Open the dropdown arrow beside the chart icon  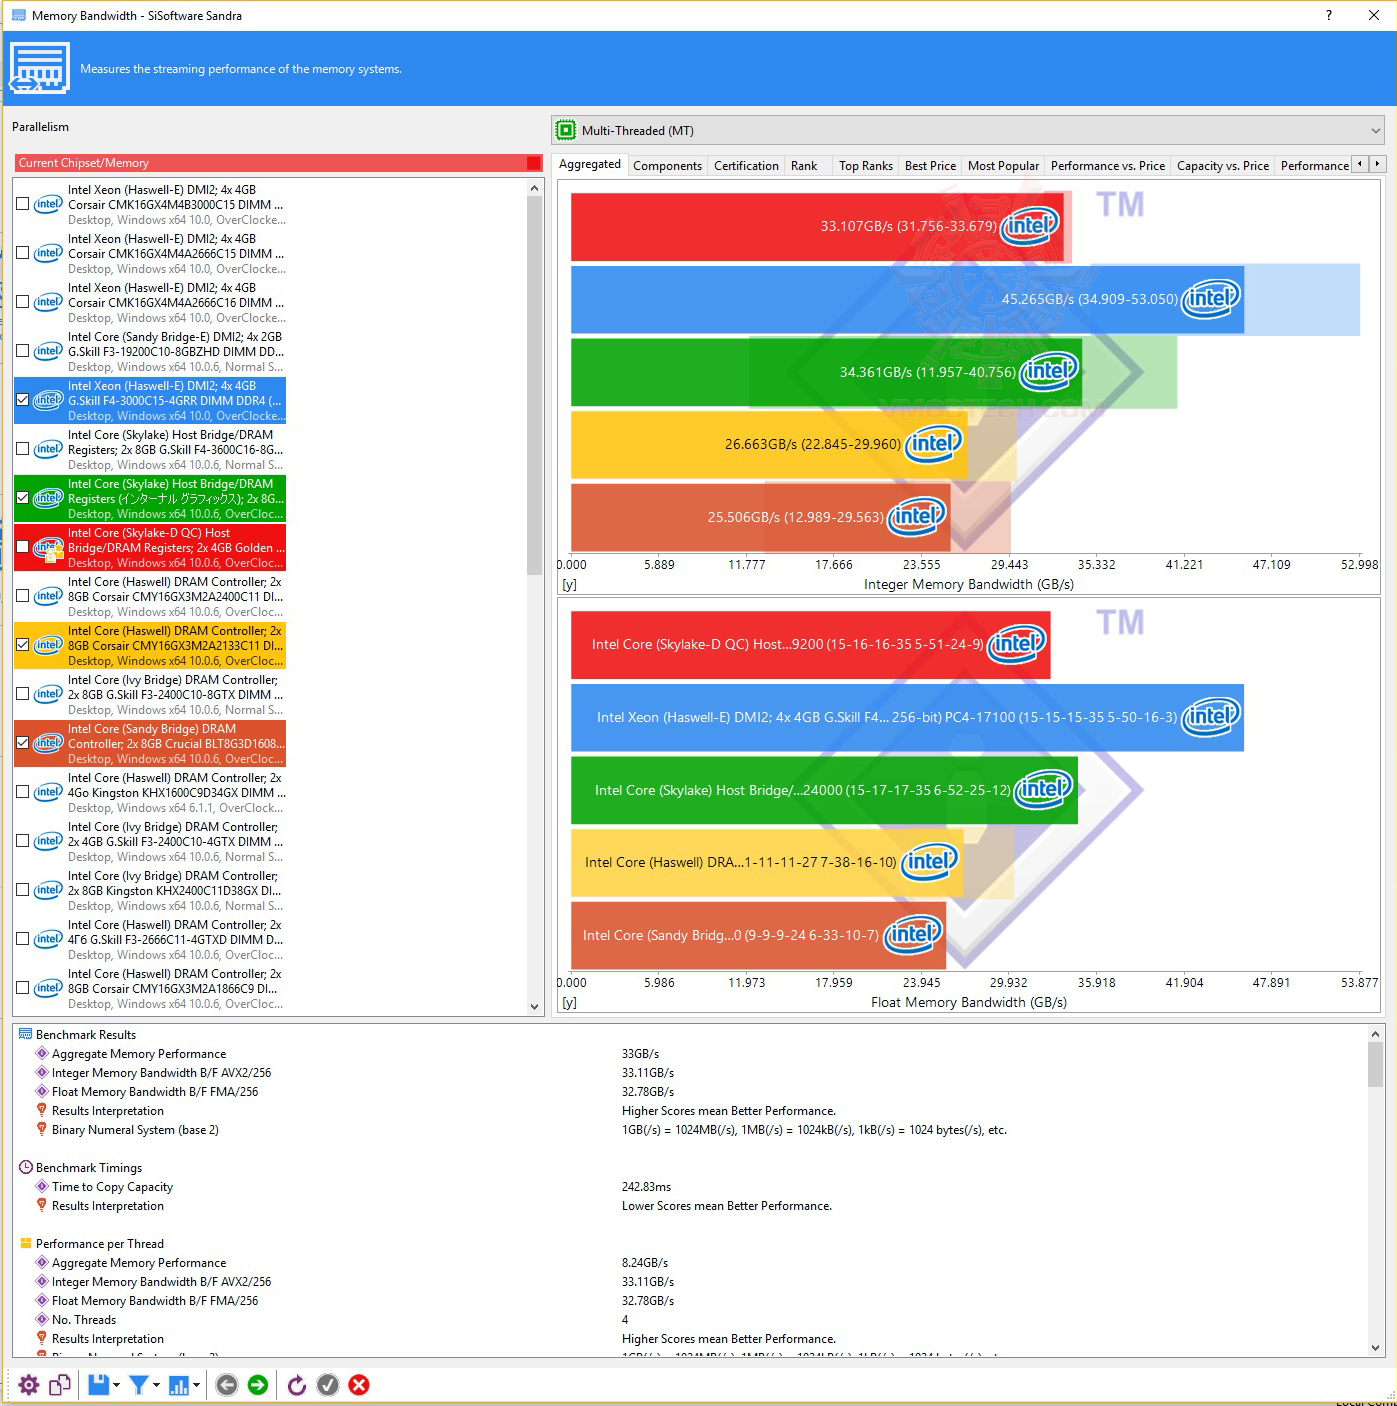pyautogui.click(x=197, y=1385)
